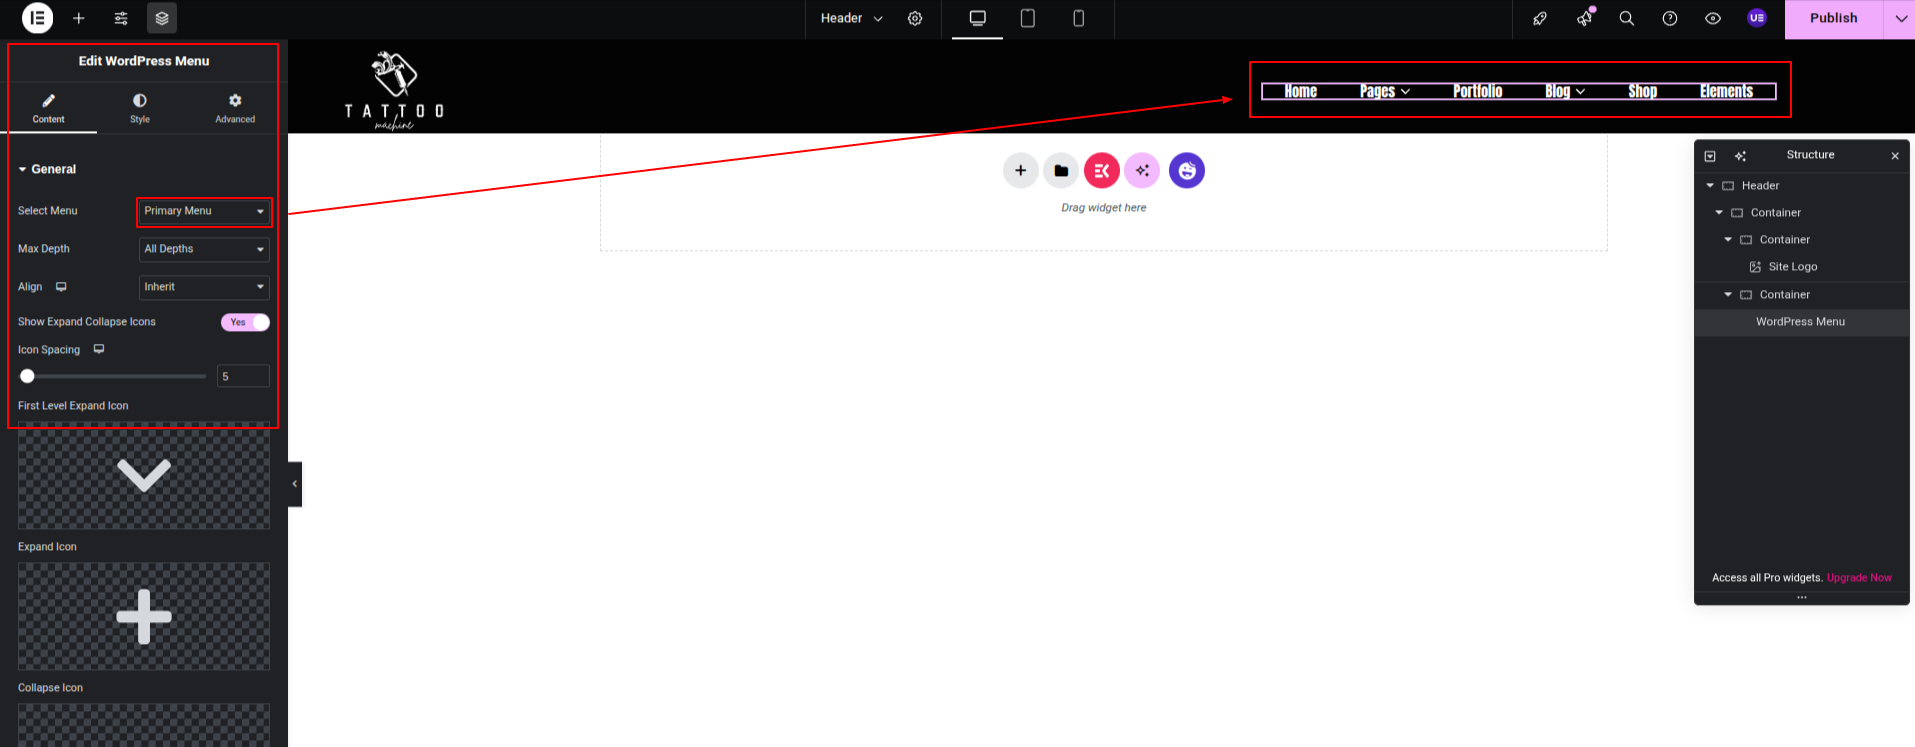
Task: Open the Finder search icon
Action: tap(1627, 18)
